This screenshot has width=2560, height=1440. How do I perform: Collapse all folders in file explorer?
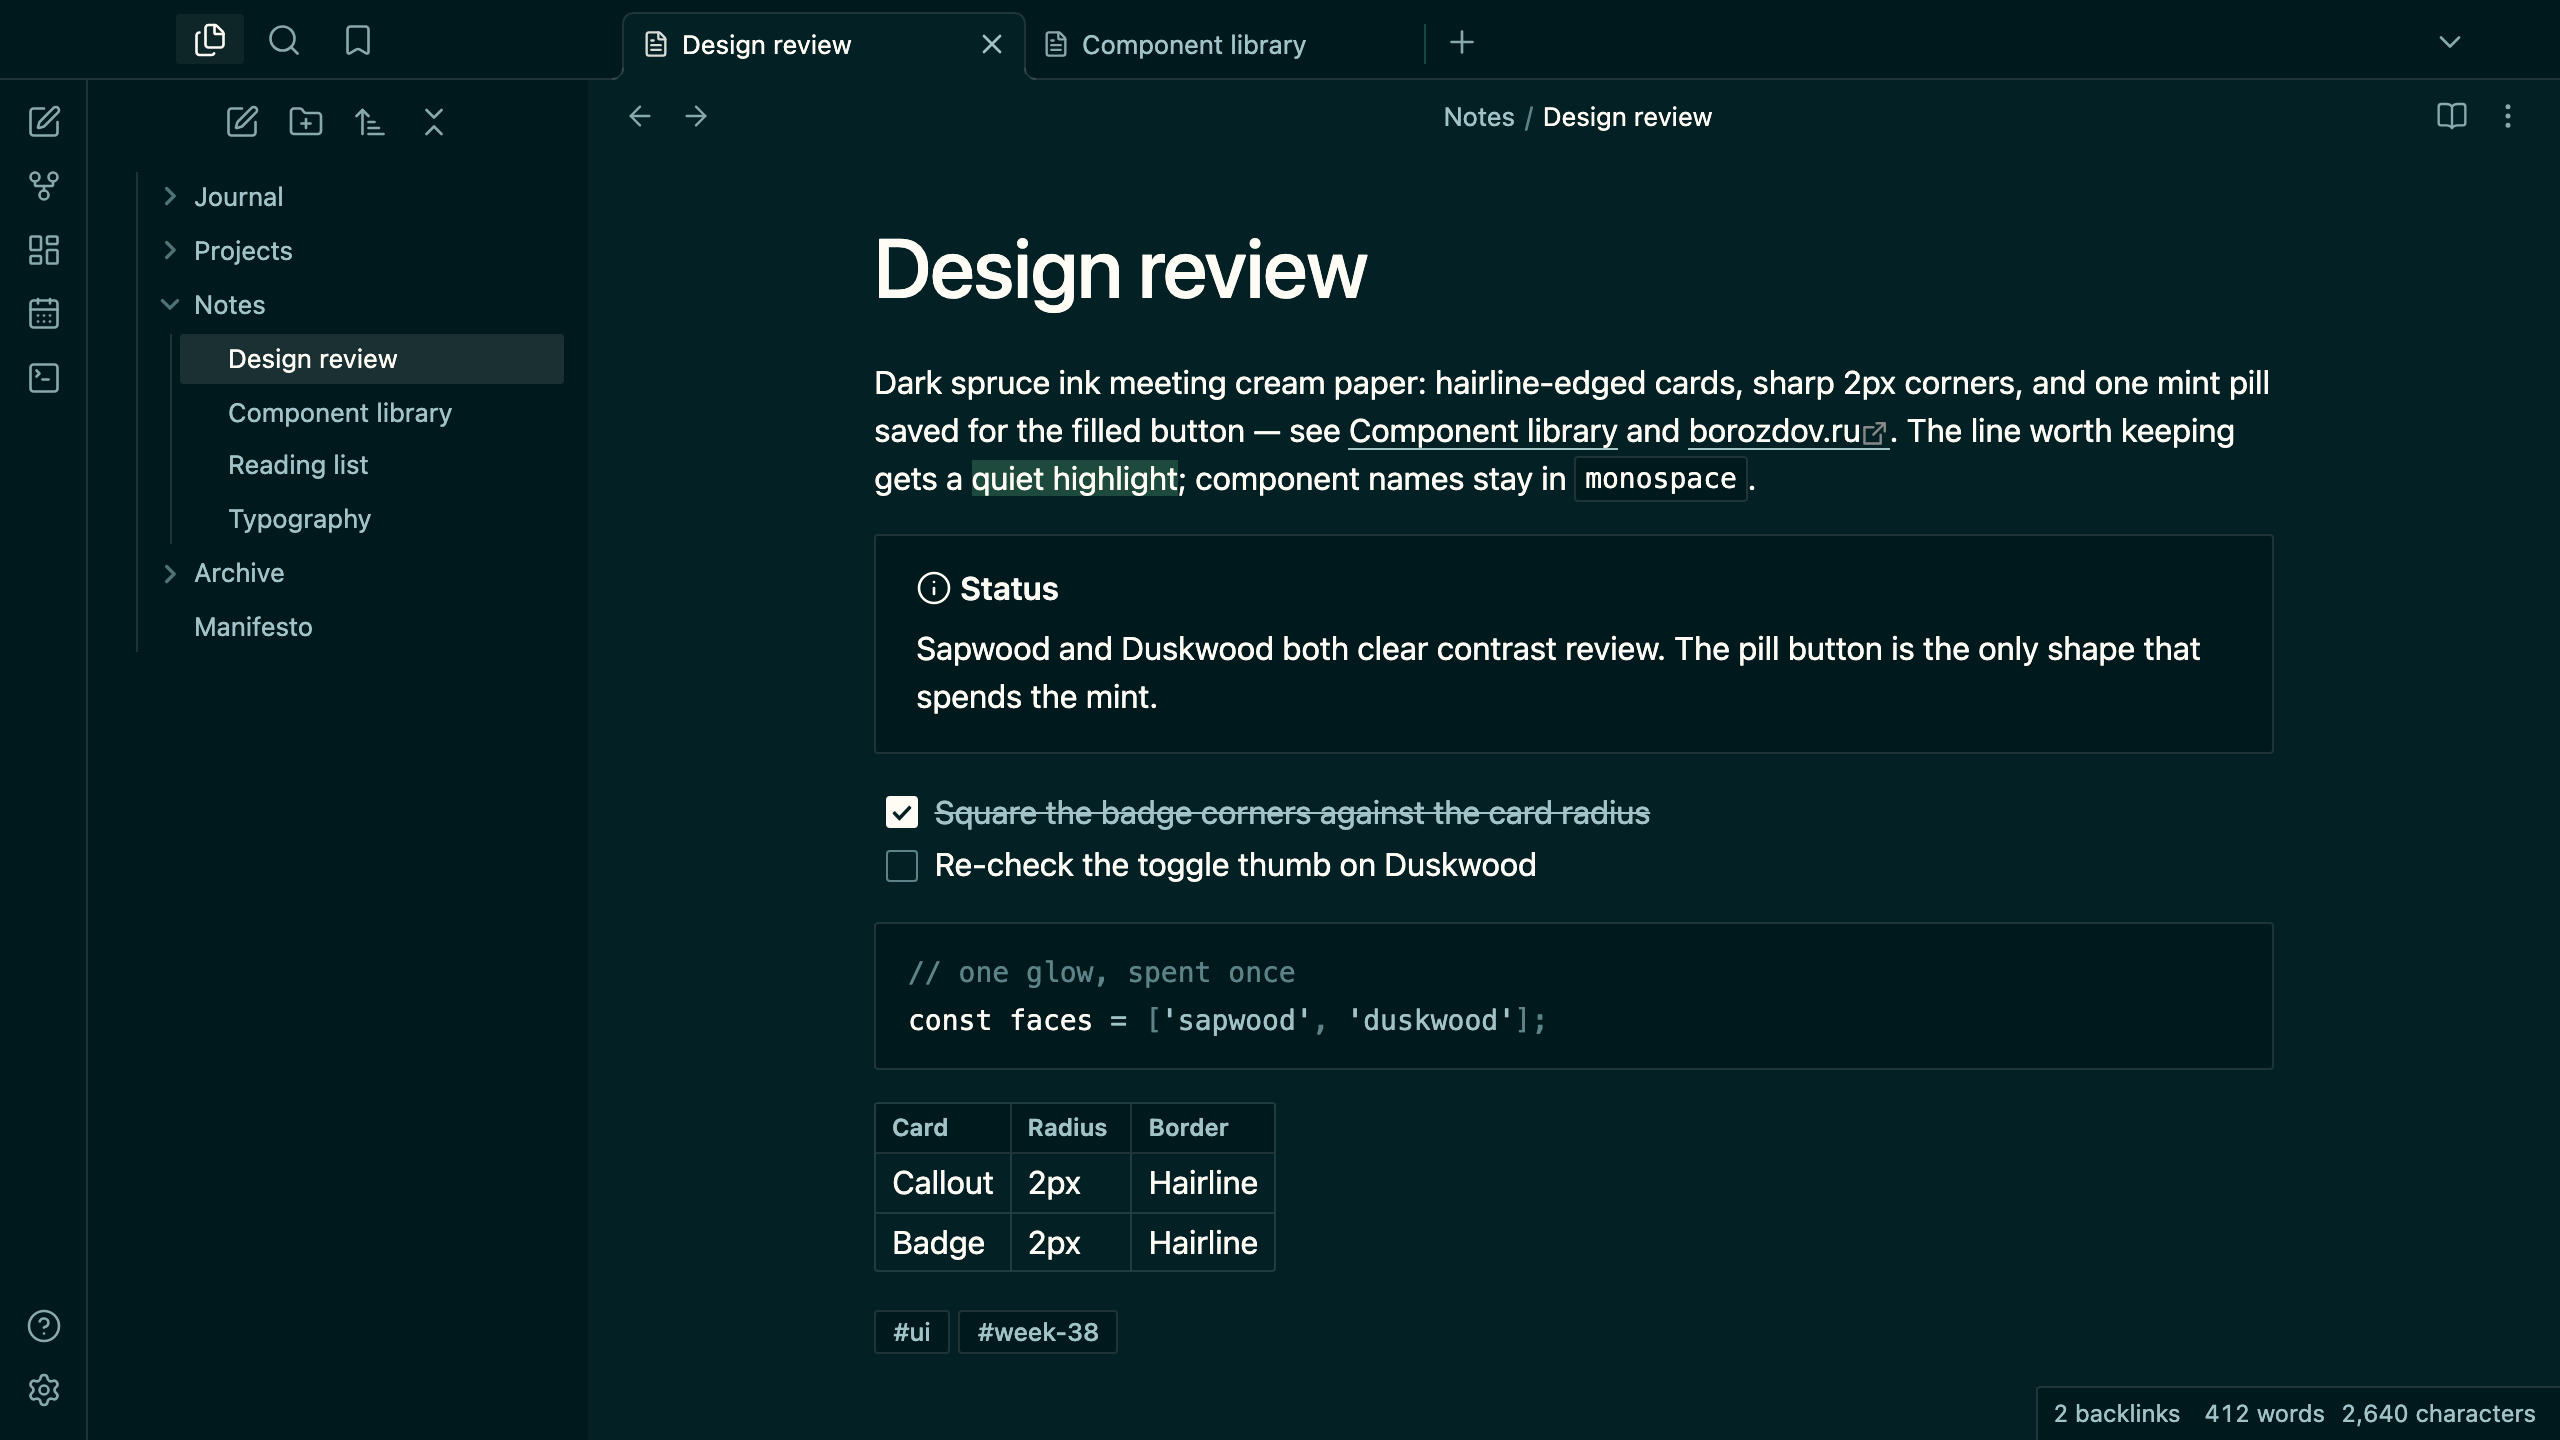(434, 122)
